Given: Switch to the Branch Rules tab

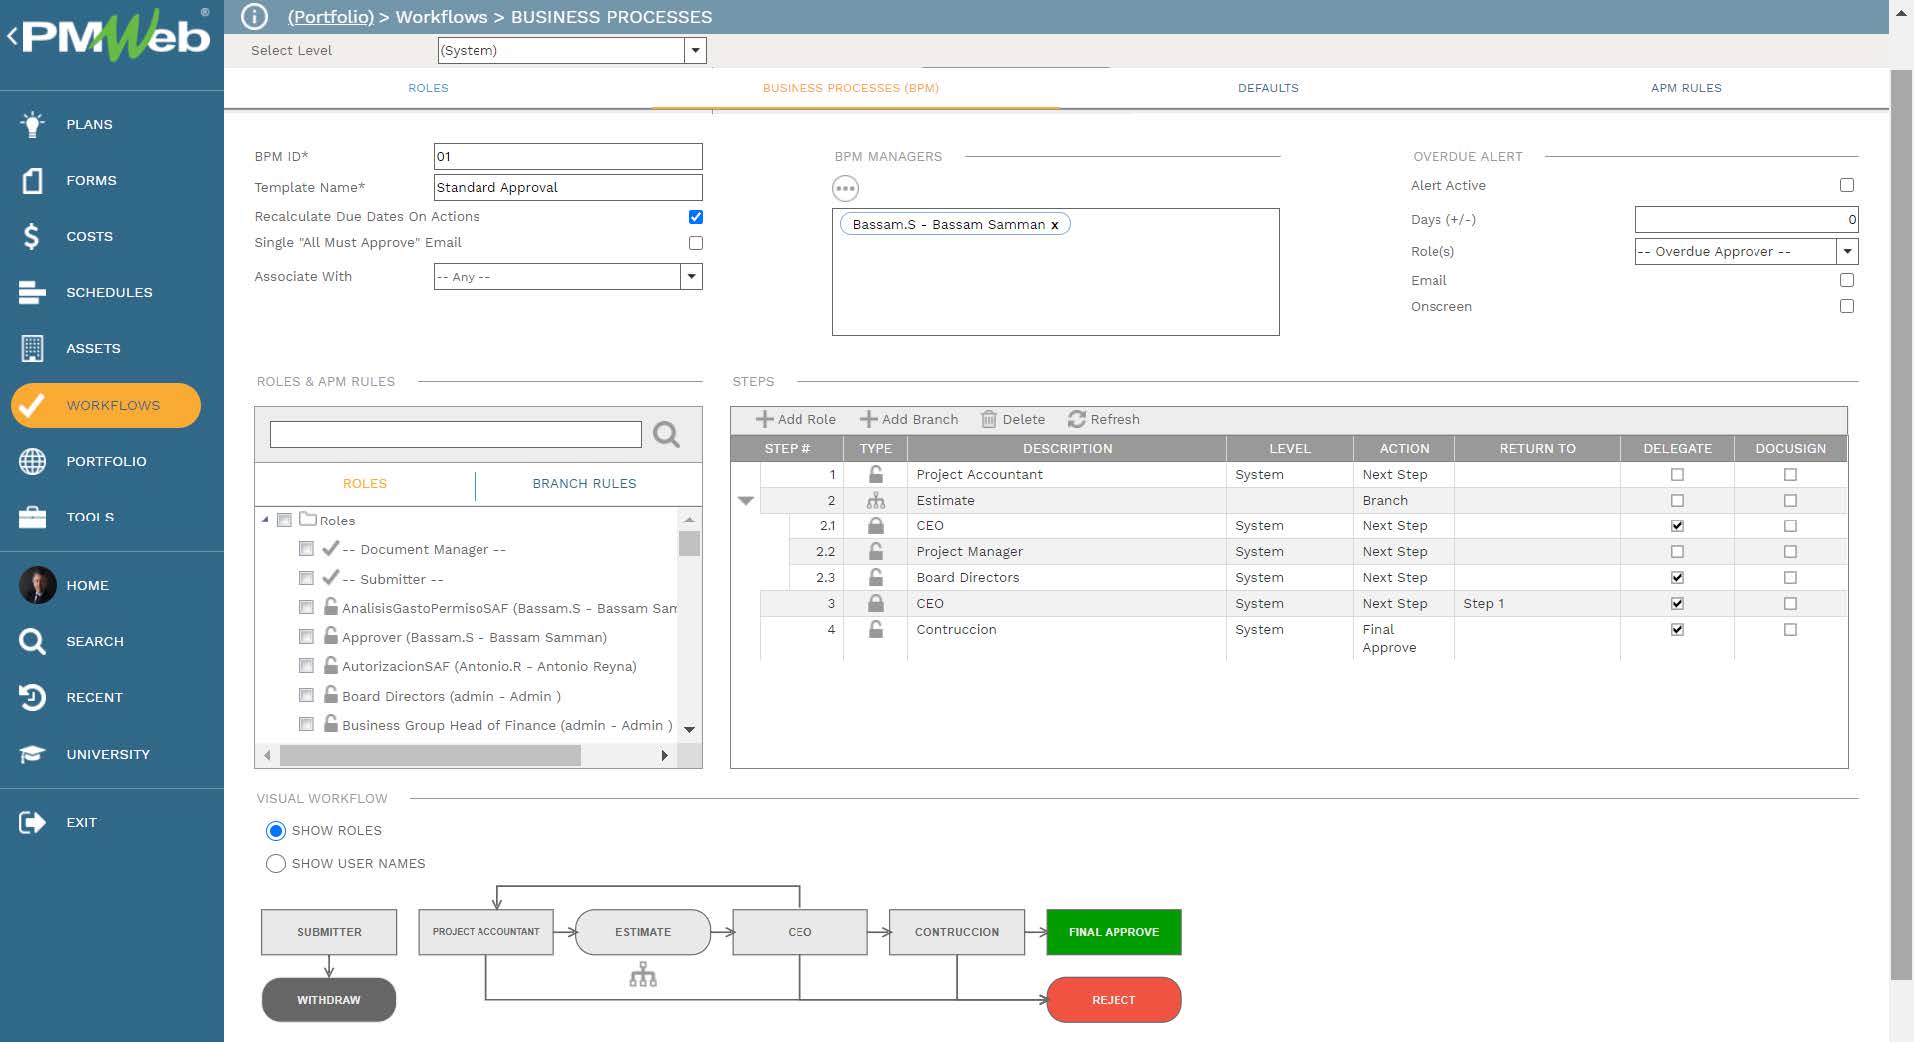Looking at the screenshot, I should (x=585, y=483).
